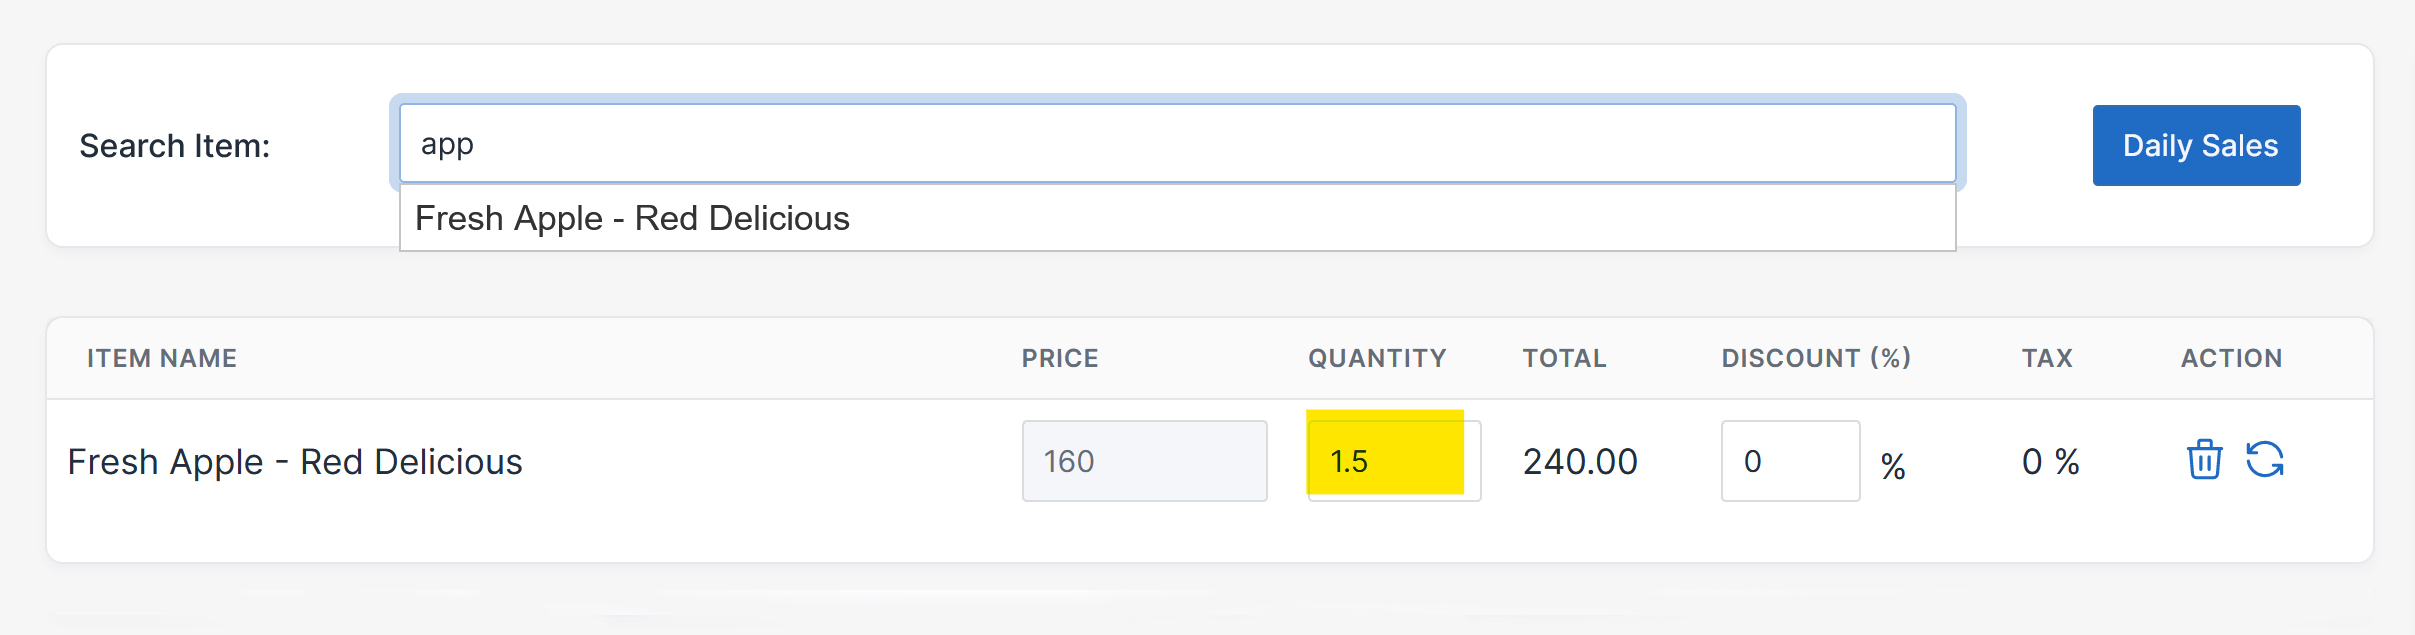Click the ITEM NAME column header
This screenshot has height=635, width=2415.
pyautogui.click(x=162, y=358)
